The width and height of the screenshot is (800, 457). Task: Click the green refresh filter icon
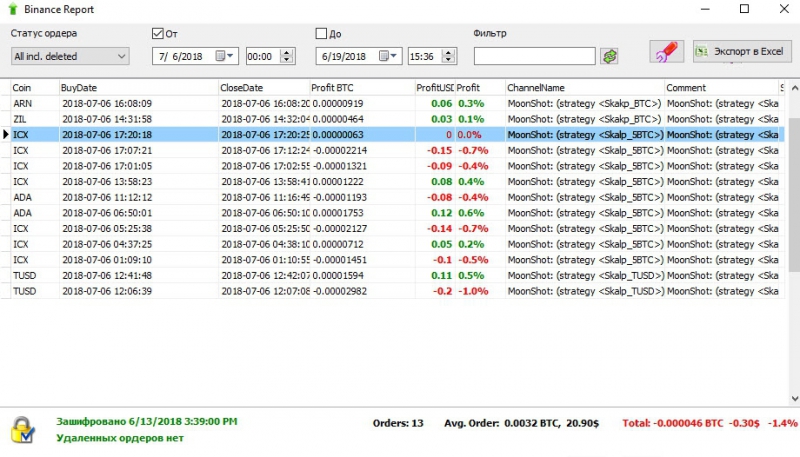tap(609, 56)
